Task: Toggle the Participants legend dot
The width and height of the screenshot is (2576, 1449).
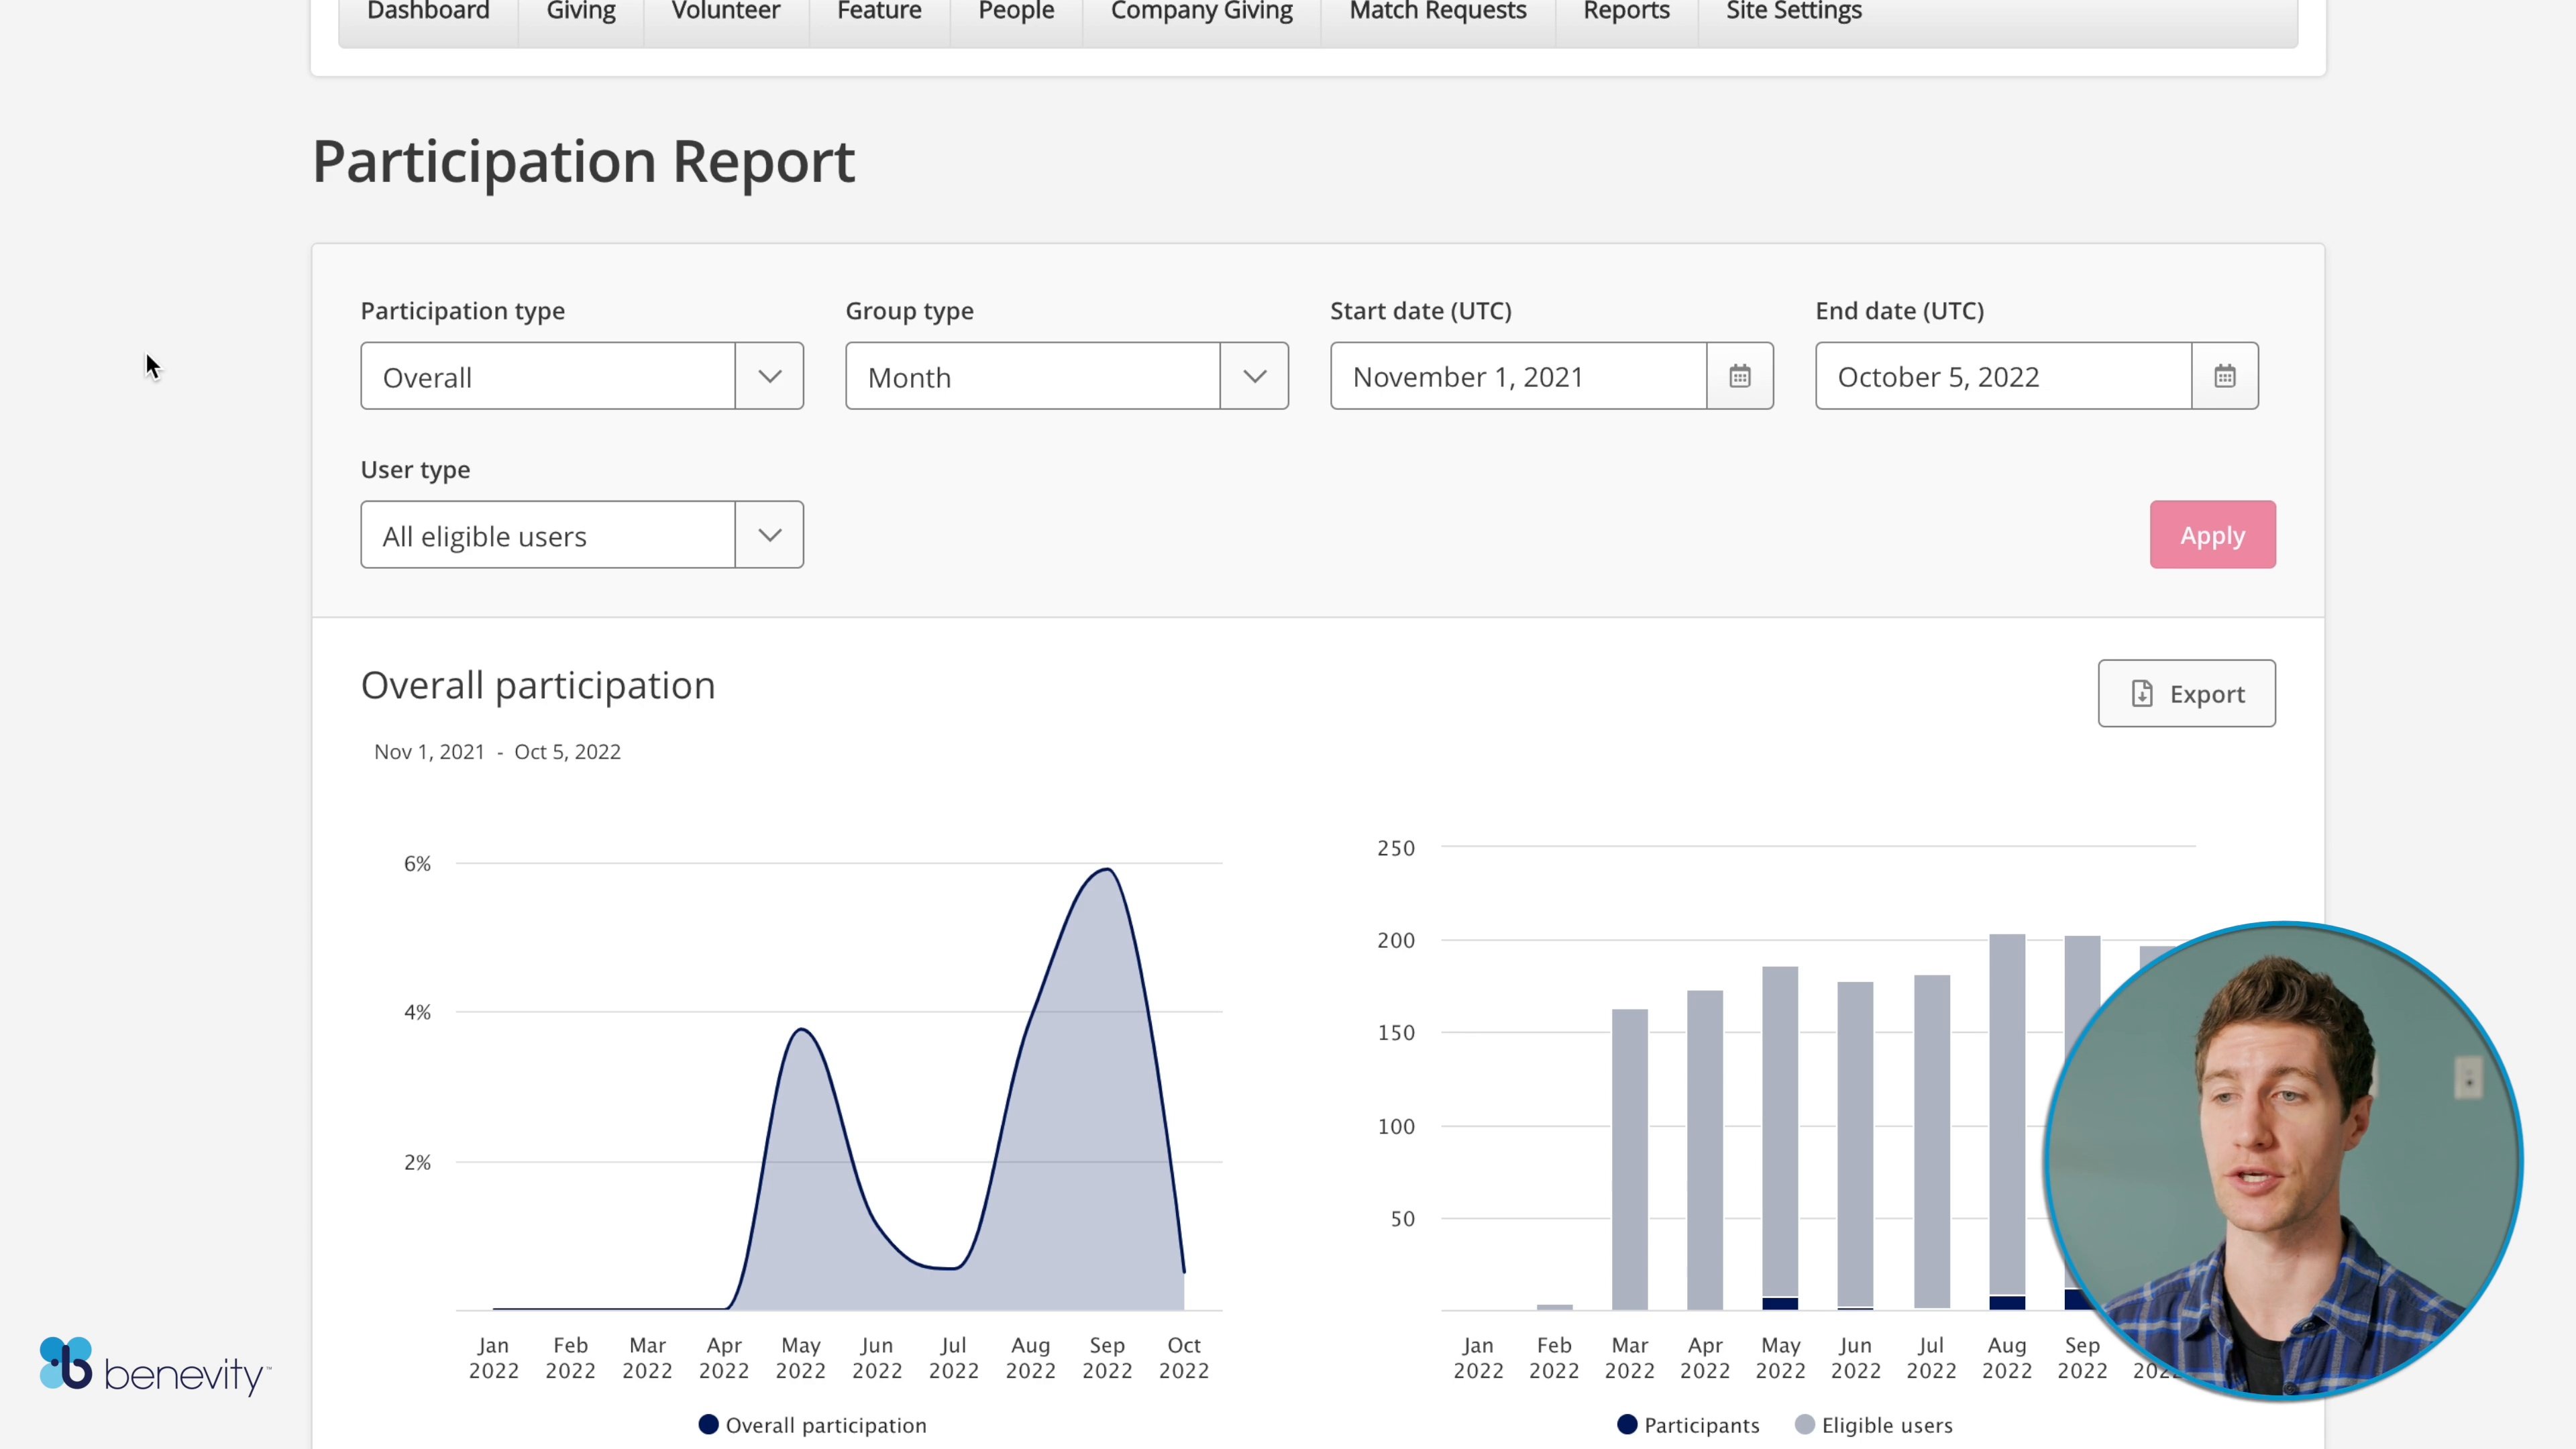Action: [x=1627, y=1424]
